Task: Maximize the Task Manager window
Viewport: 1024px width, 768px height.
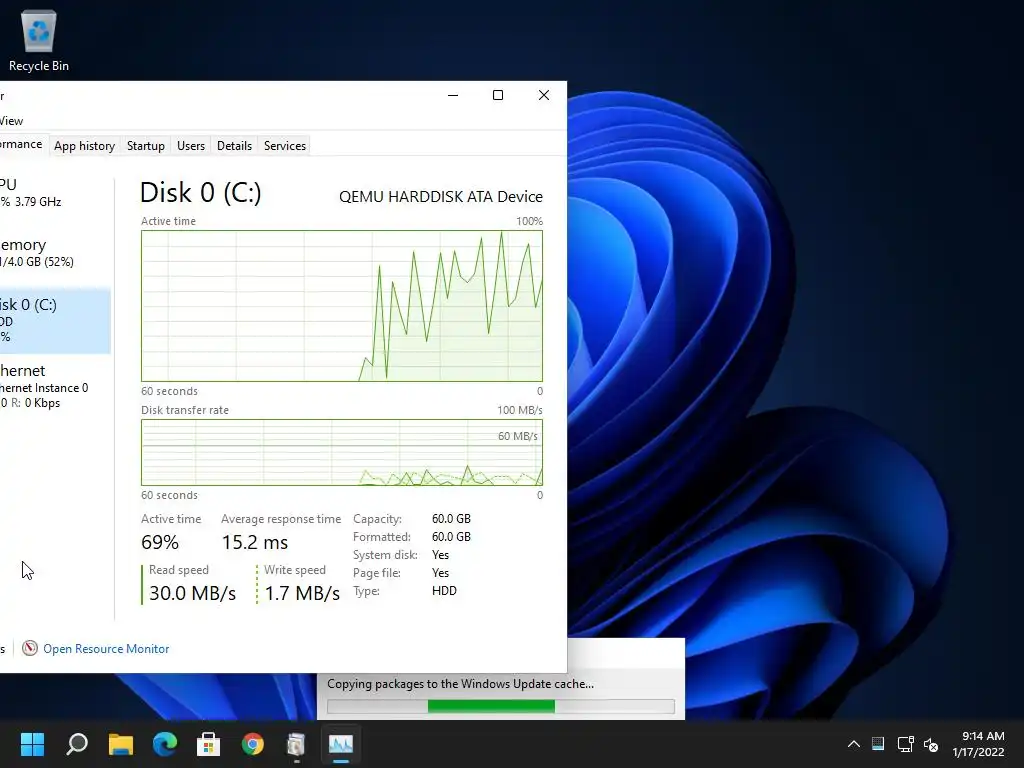Action: tap(498, 95)
